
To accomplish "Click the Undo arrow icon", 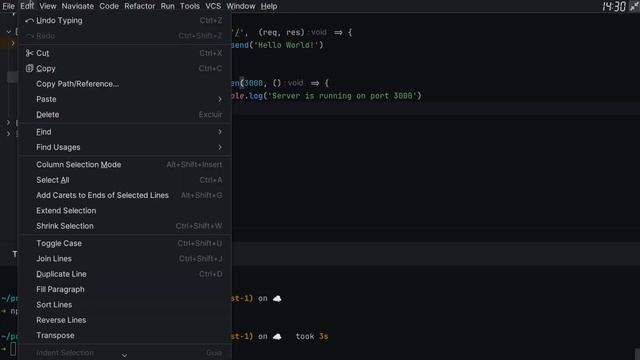I will 29,20.
